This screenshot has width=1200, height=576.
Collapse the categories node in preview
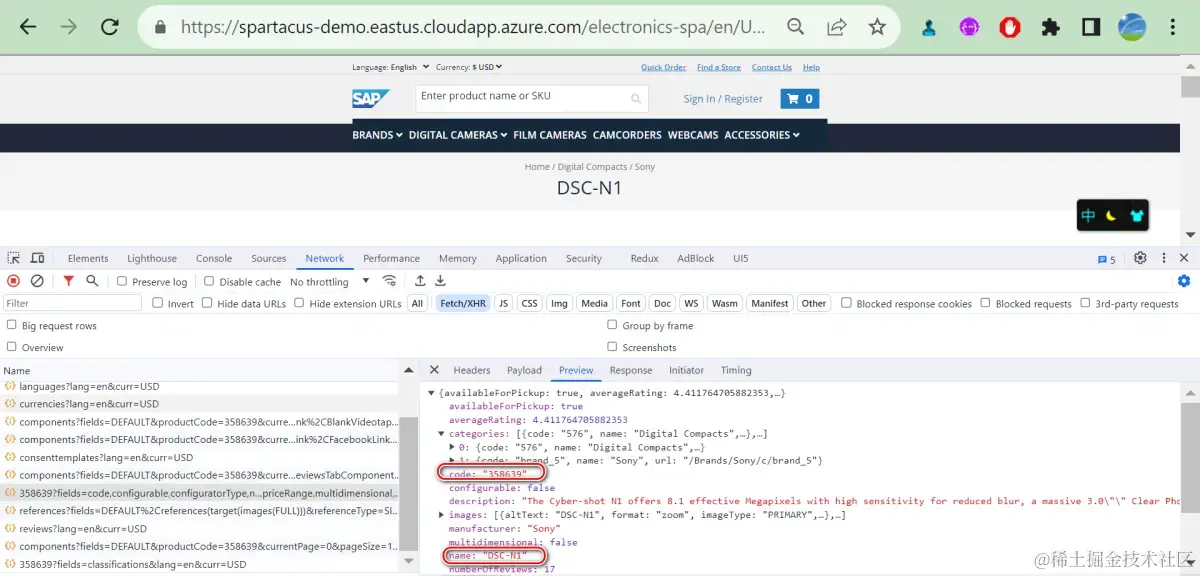pos(441,434)
